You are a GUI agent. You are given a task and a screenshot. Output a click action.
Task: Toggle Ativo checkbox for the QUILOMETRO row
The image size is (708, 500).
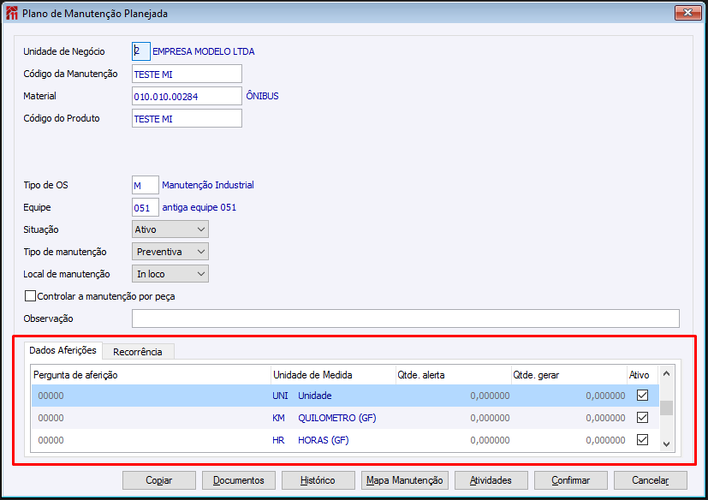[x=642, y=417]
